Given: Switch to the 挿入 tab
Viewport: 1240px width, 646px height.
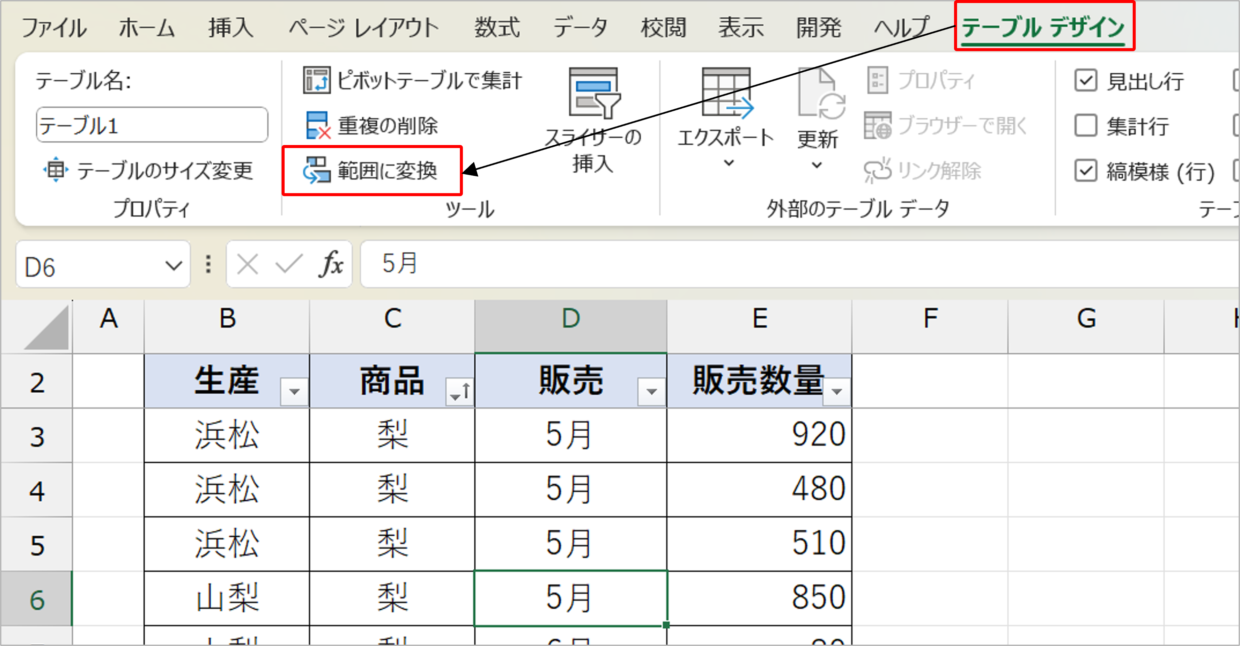Looking at the screenshot, I should [x=231, y=28].
